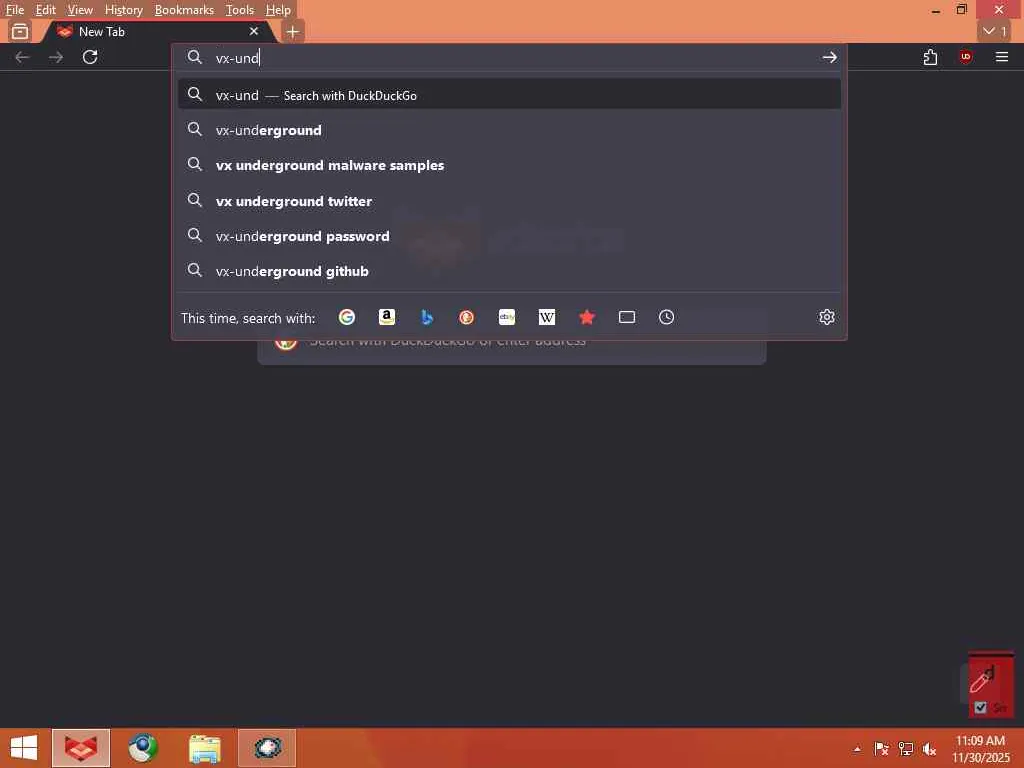Click the network tray icon
The image size is (1024, 768).
coord(906,749)
